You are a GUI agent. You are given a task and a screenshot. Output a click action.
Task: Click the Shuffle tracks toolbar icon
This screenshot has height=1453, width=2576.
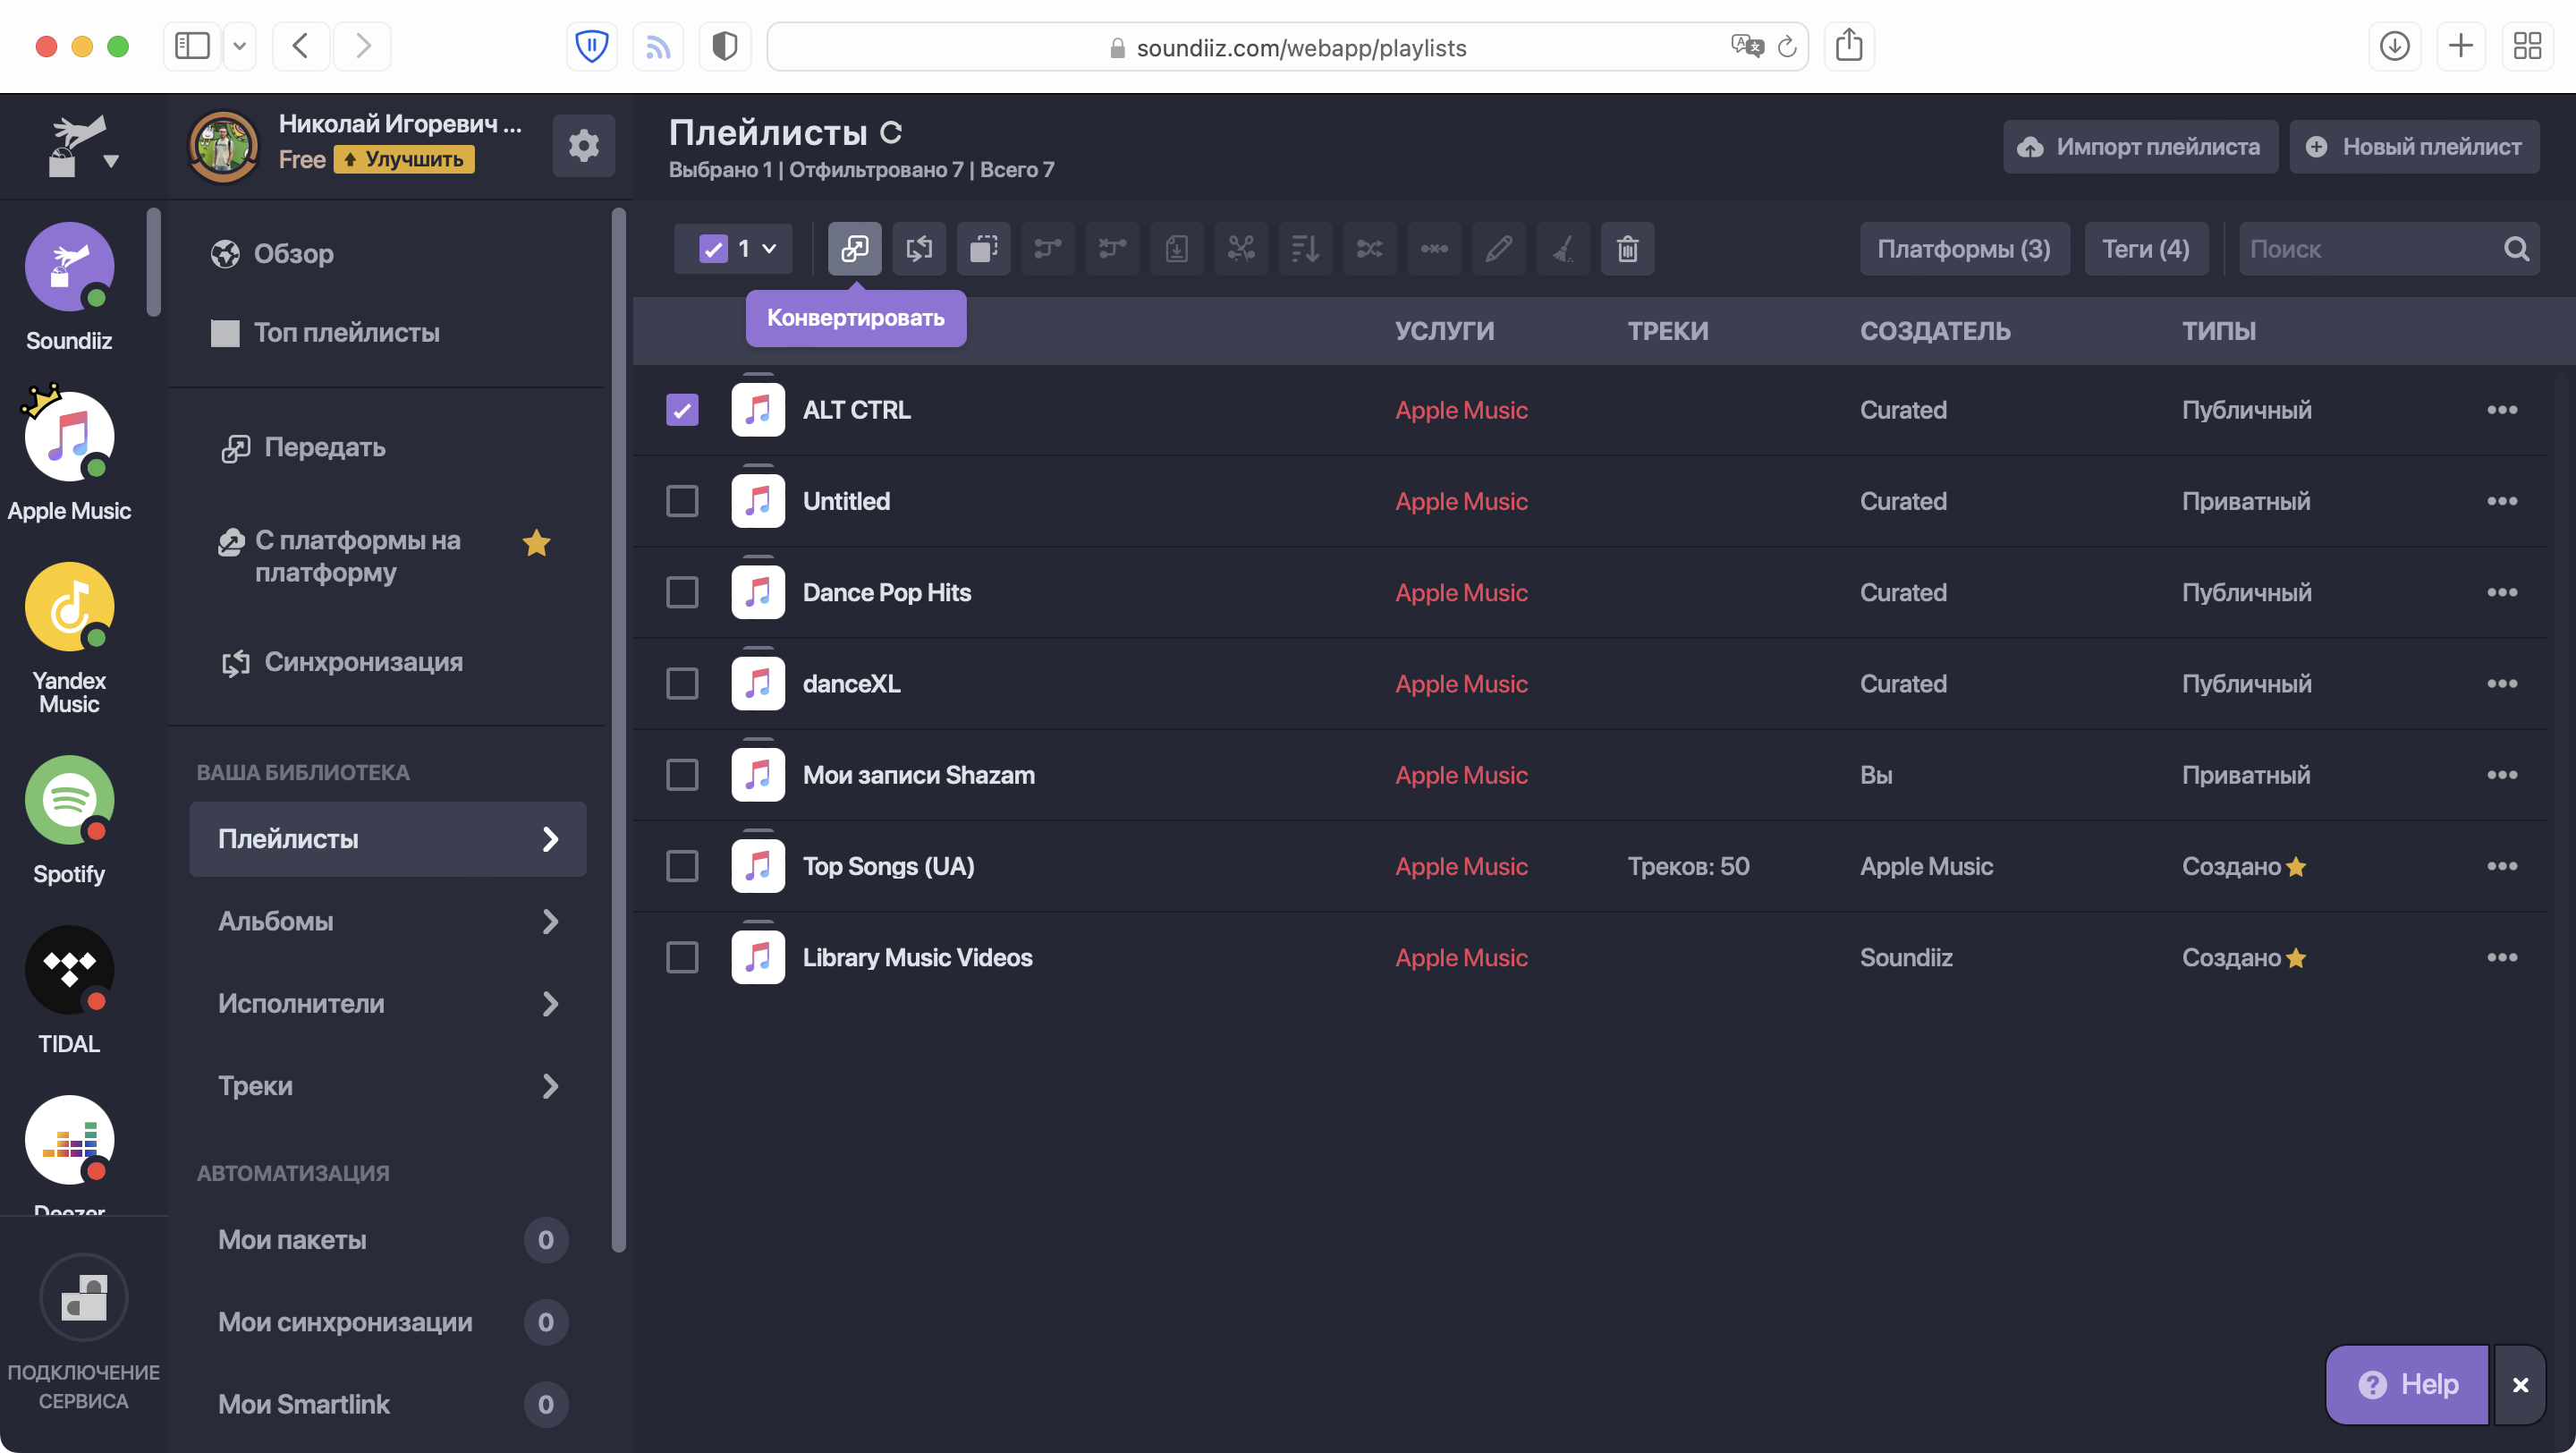(x=1370, y=248)
